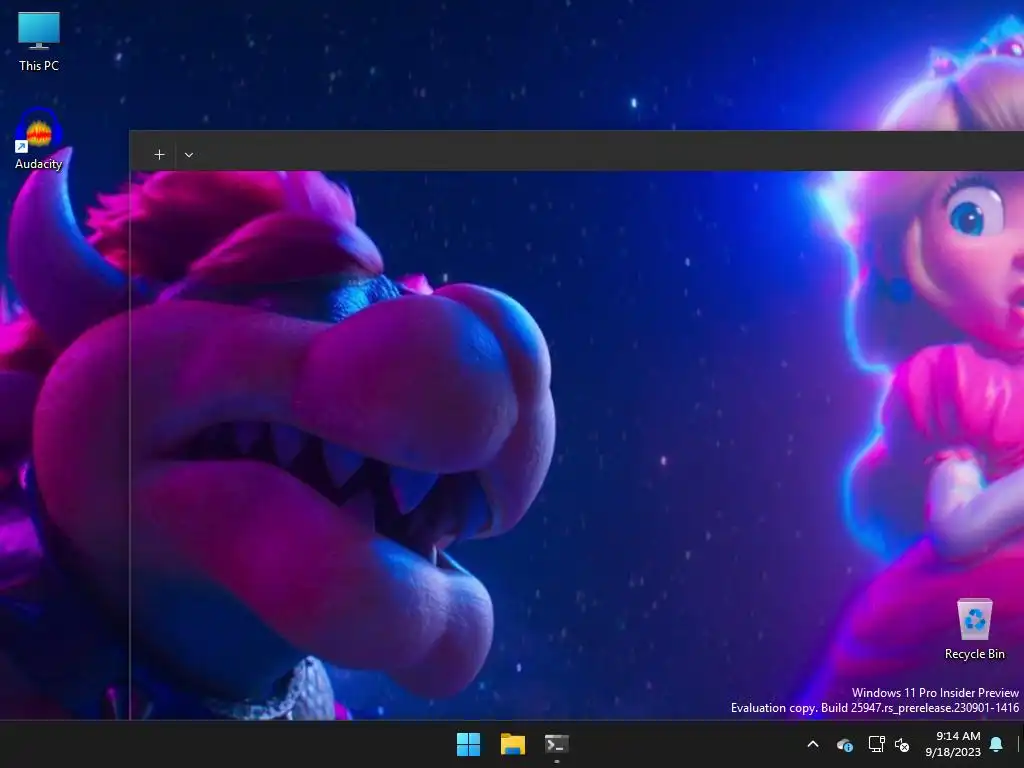Open the This PC desktop icon
Screen dimensions: 1024x768
click(39, 40)
